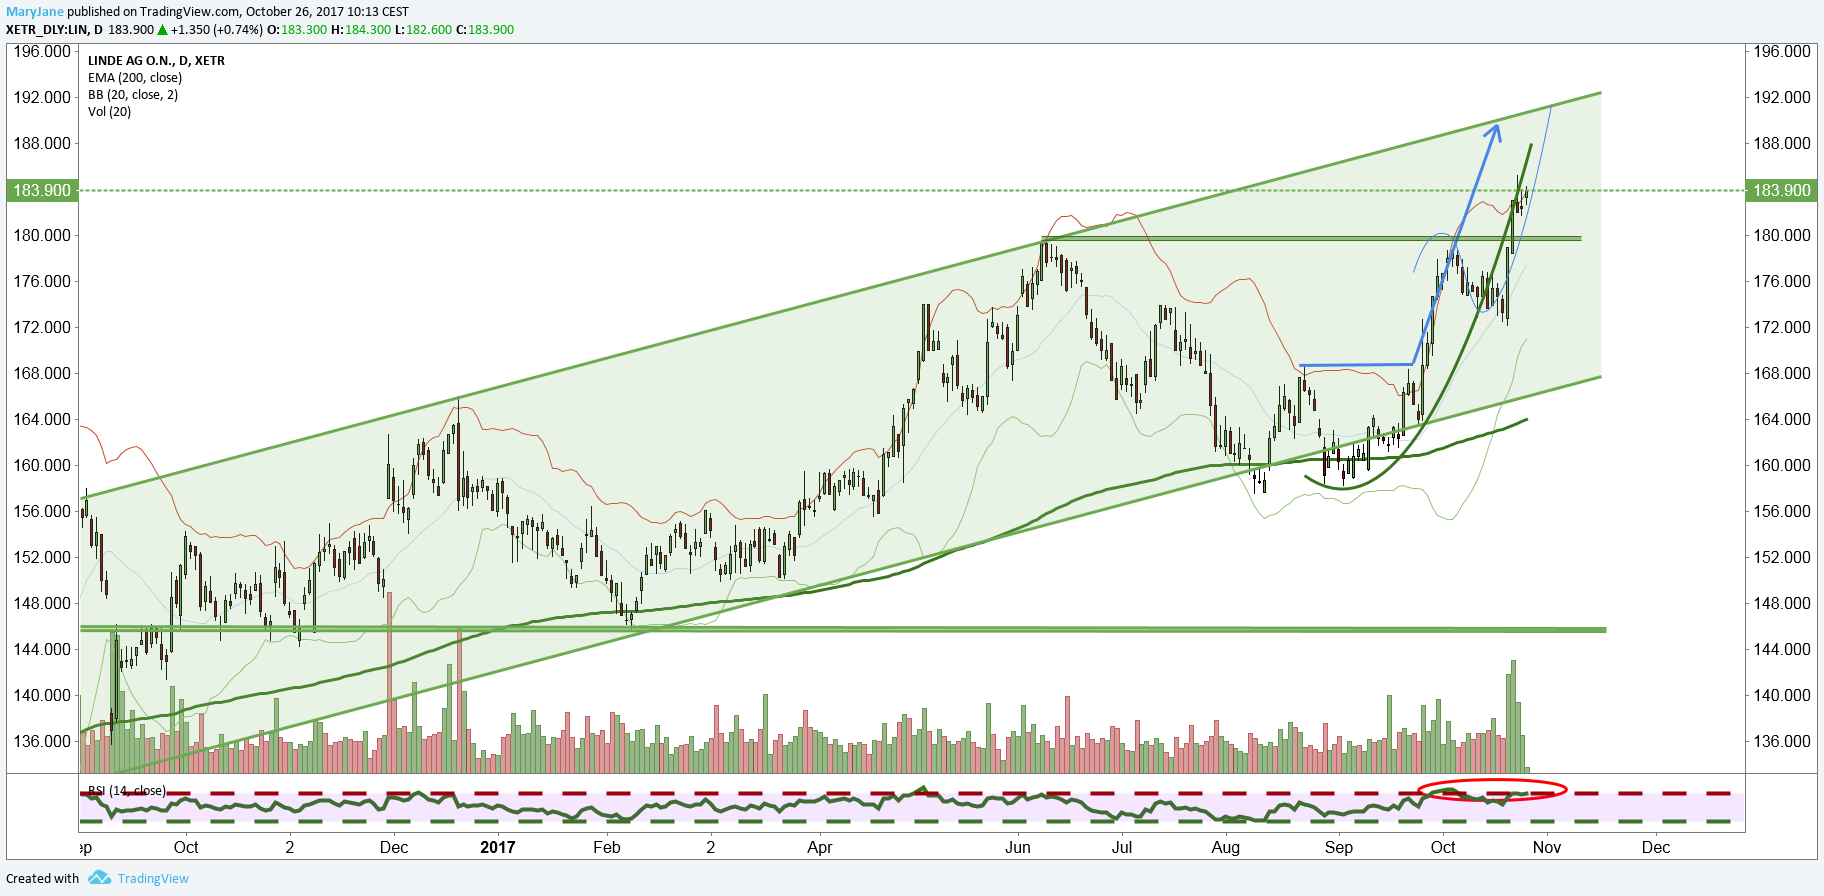Open the TradingView footer link
1824x896 pixels.
coord(153,879)
